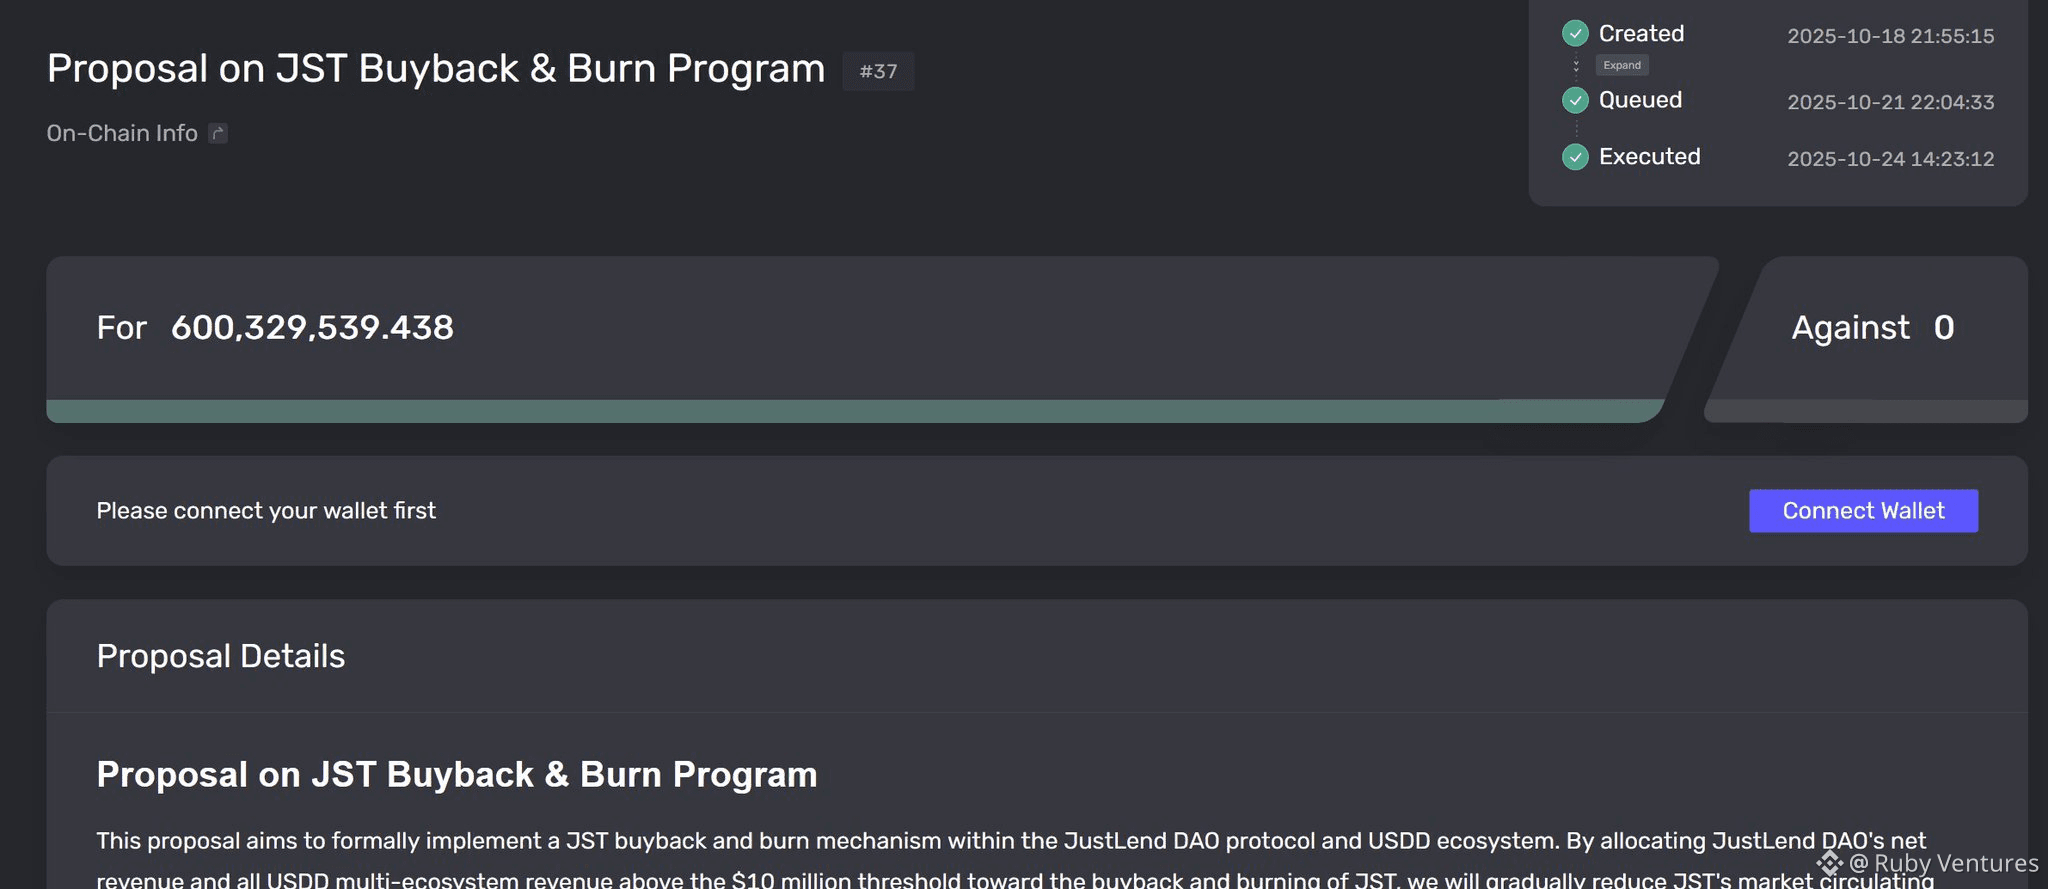Click the paragraph starting 'This proposal aims'
Screen dimensions: 2048x889
pyautogui.click(x=1015, y=860)
